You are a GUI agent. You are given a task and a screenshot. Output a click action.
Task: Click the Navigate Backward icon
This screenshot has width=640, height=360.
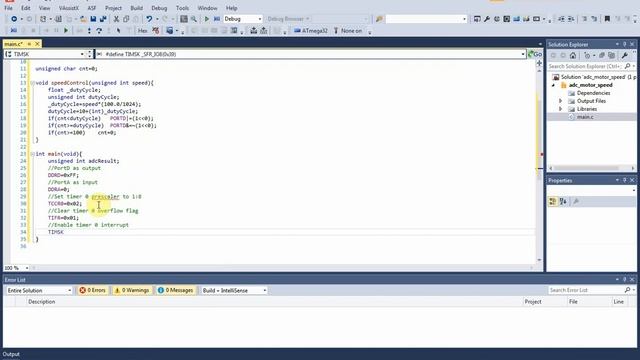[14, 19]
